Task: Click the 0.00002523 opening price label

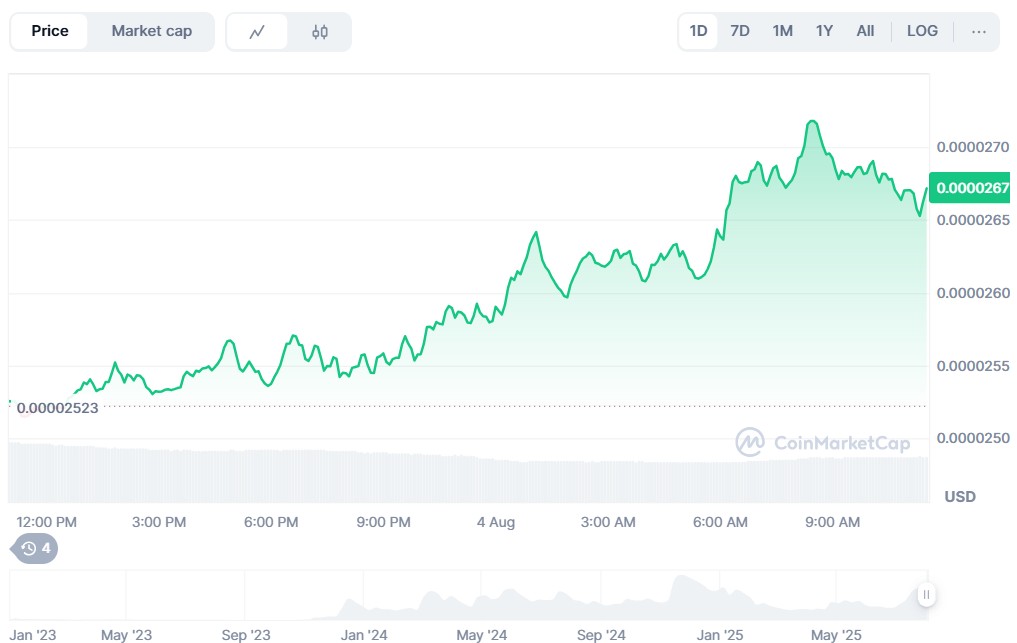Action: [x=57, y=408]
